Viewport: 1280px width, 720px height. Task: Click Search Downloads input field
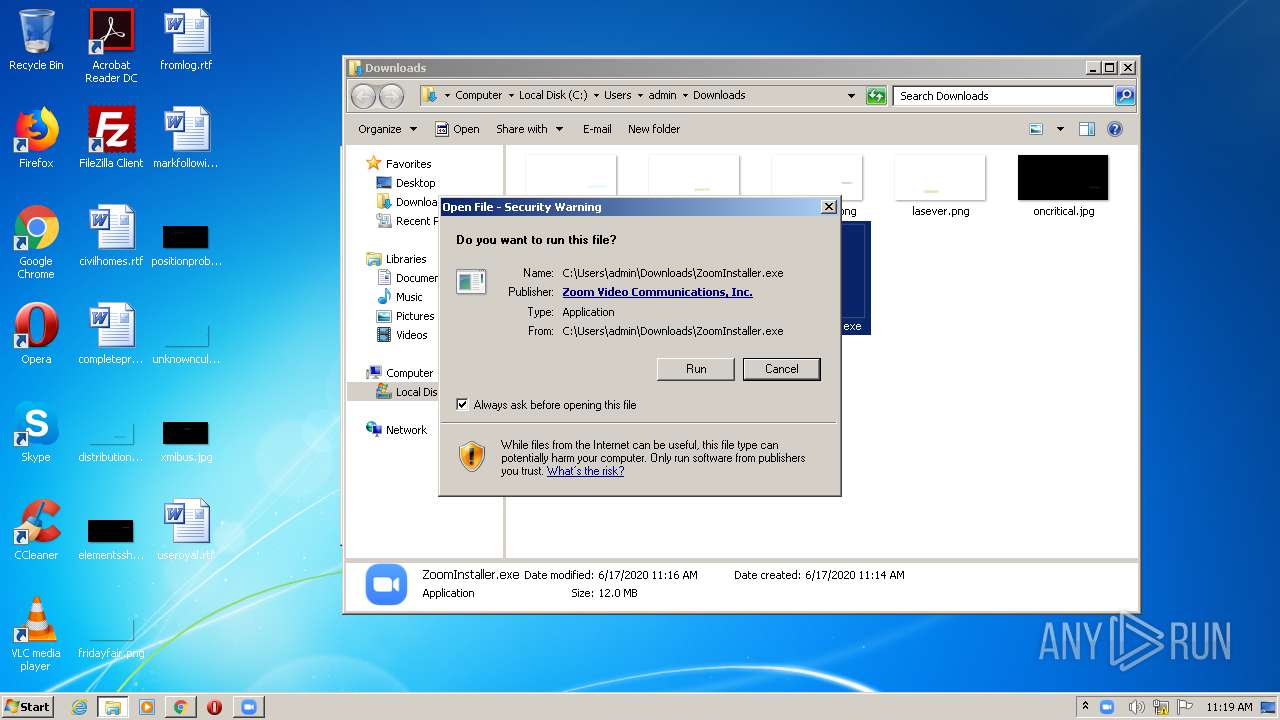pos(1003,96)
